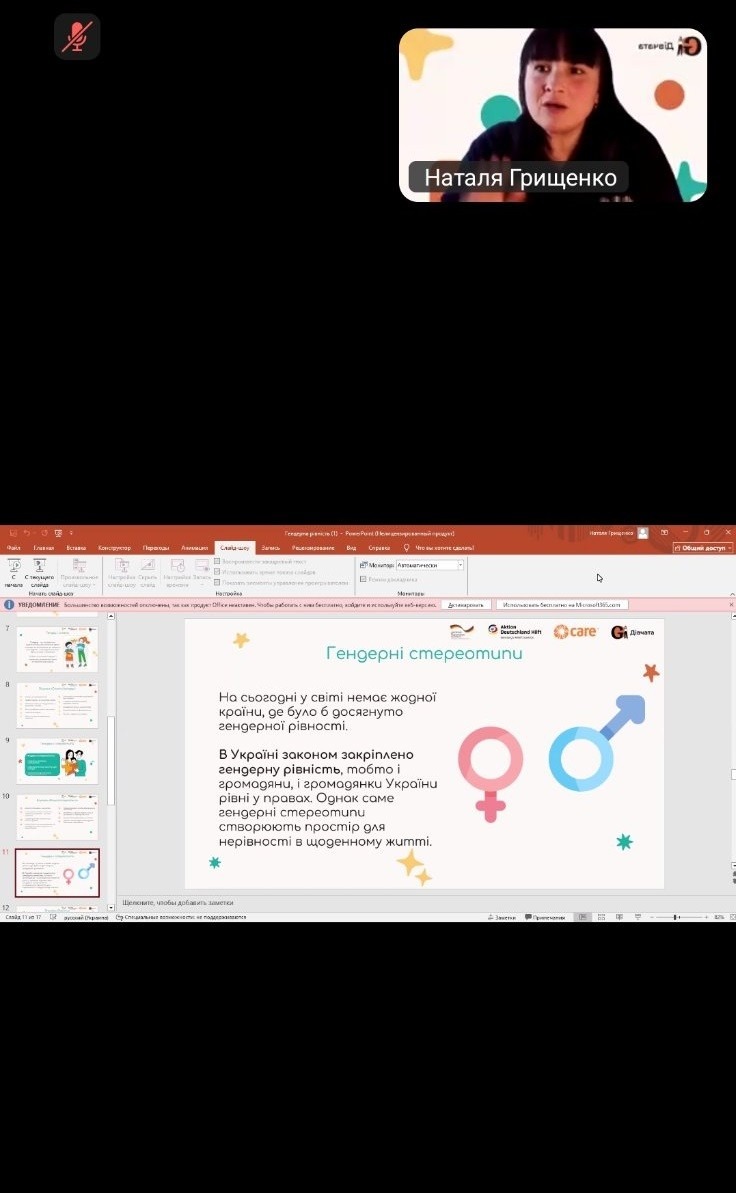
Task: Click 'Использовать бесплатно на Microsoft365.com' button
Action: coord(562,605)
